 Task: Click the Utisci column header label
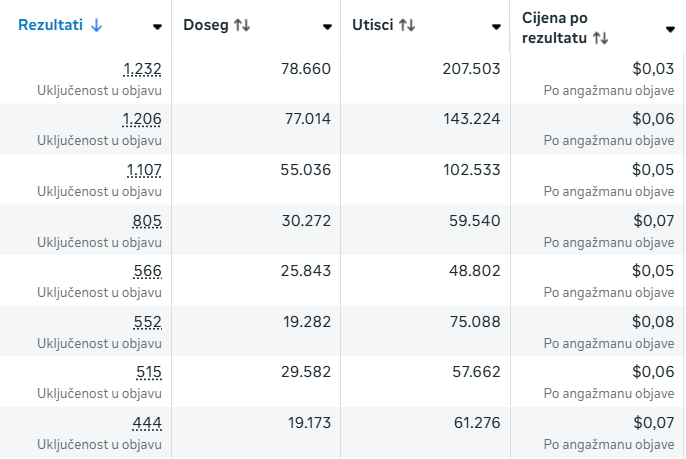pos(372,26)
